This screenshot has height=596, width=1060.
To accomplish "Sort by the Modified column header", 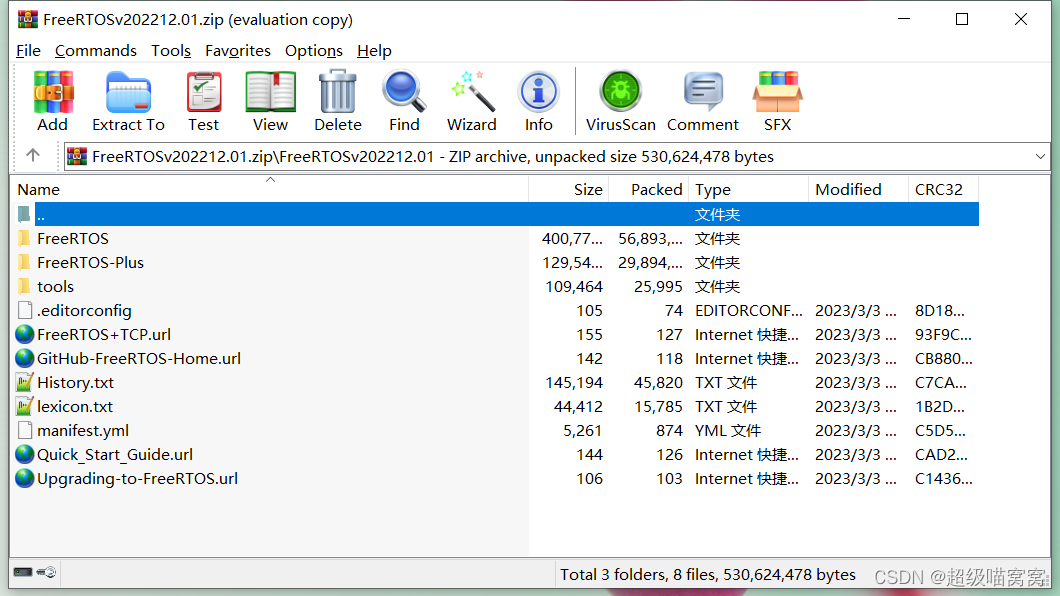I will [x=858, y=189].
